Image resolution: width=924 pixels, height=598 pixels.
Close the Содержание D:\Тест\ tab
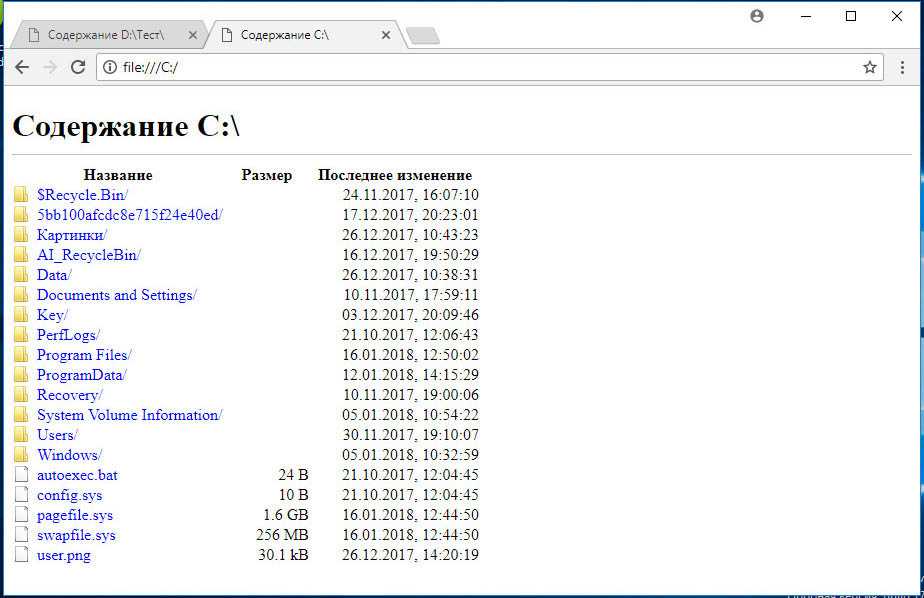point(193,35)
